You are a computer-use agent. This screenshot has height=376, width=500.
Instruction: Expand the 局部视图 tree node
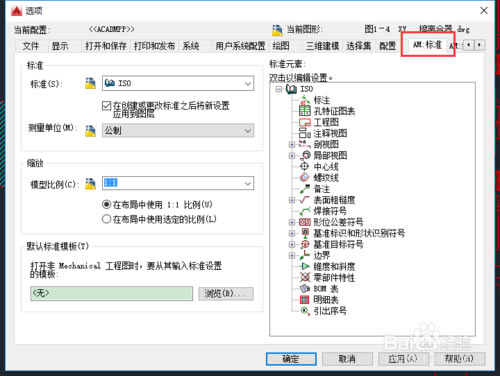coord(292,155)
